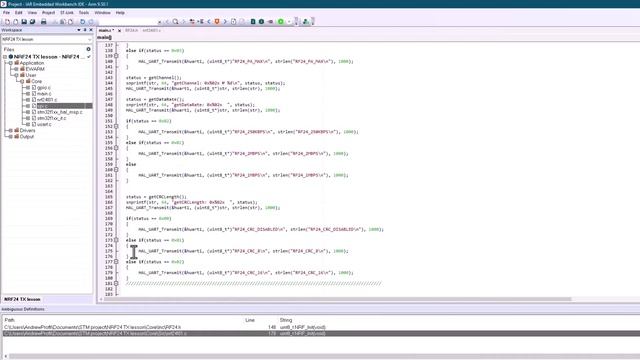The height and width of the screenshot is (360, 640).
Task: Click the Make build toolbar icon
Action: pos(261,22)
